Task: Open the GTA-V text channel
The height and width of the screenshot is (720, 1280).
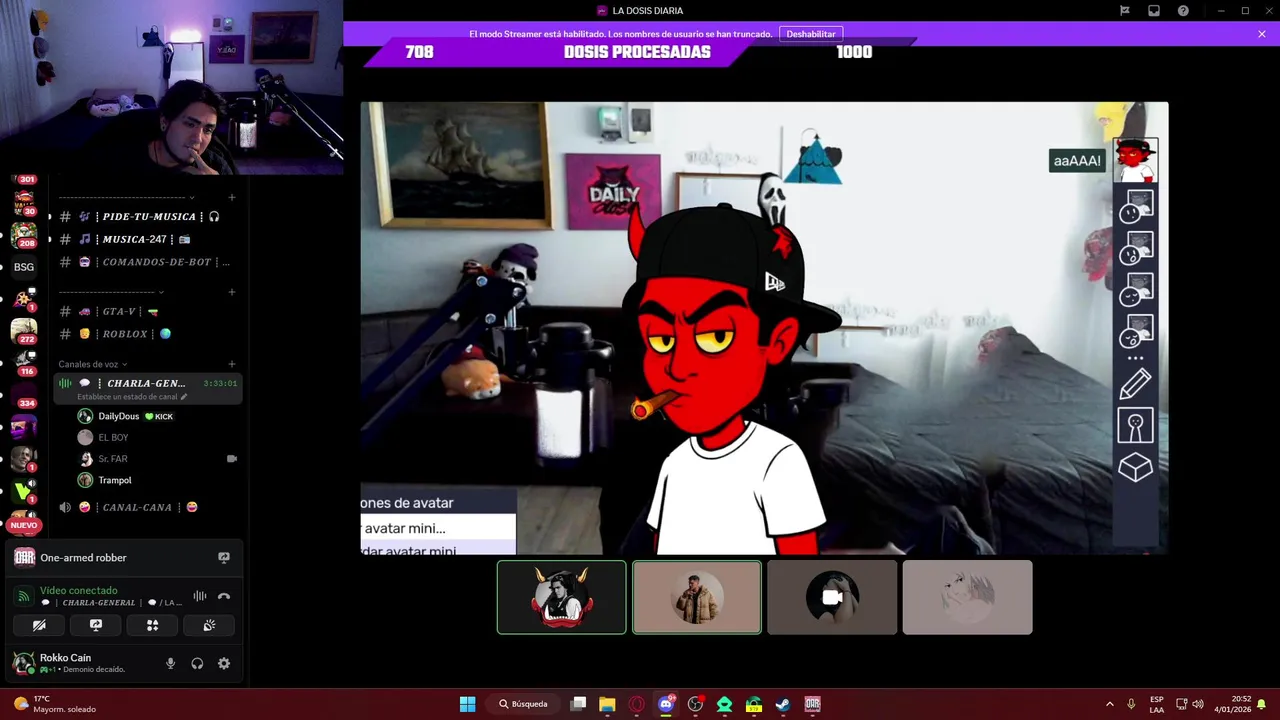Action: coord(146,311)
